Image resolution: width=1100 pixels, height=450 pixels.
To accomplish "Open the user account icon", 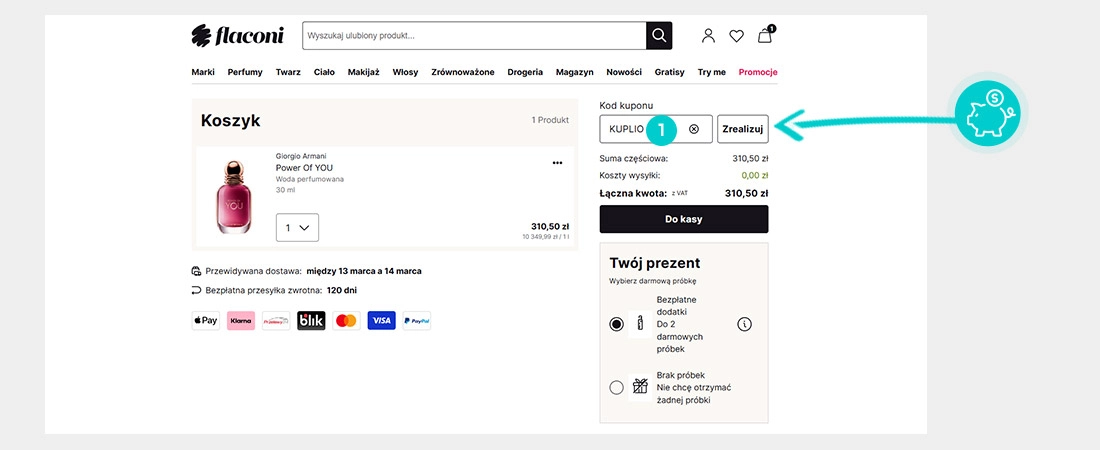I will click(709, 36).
